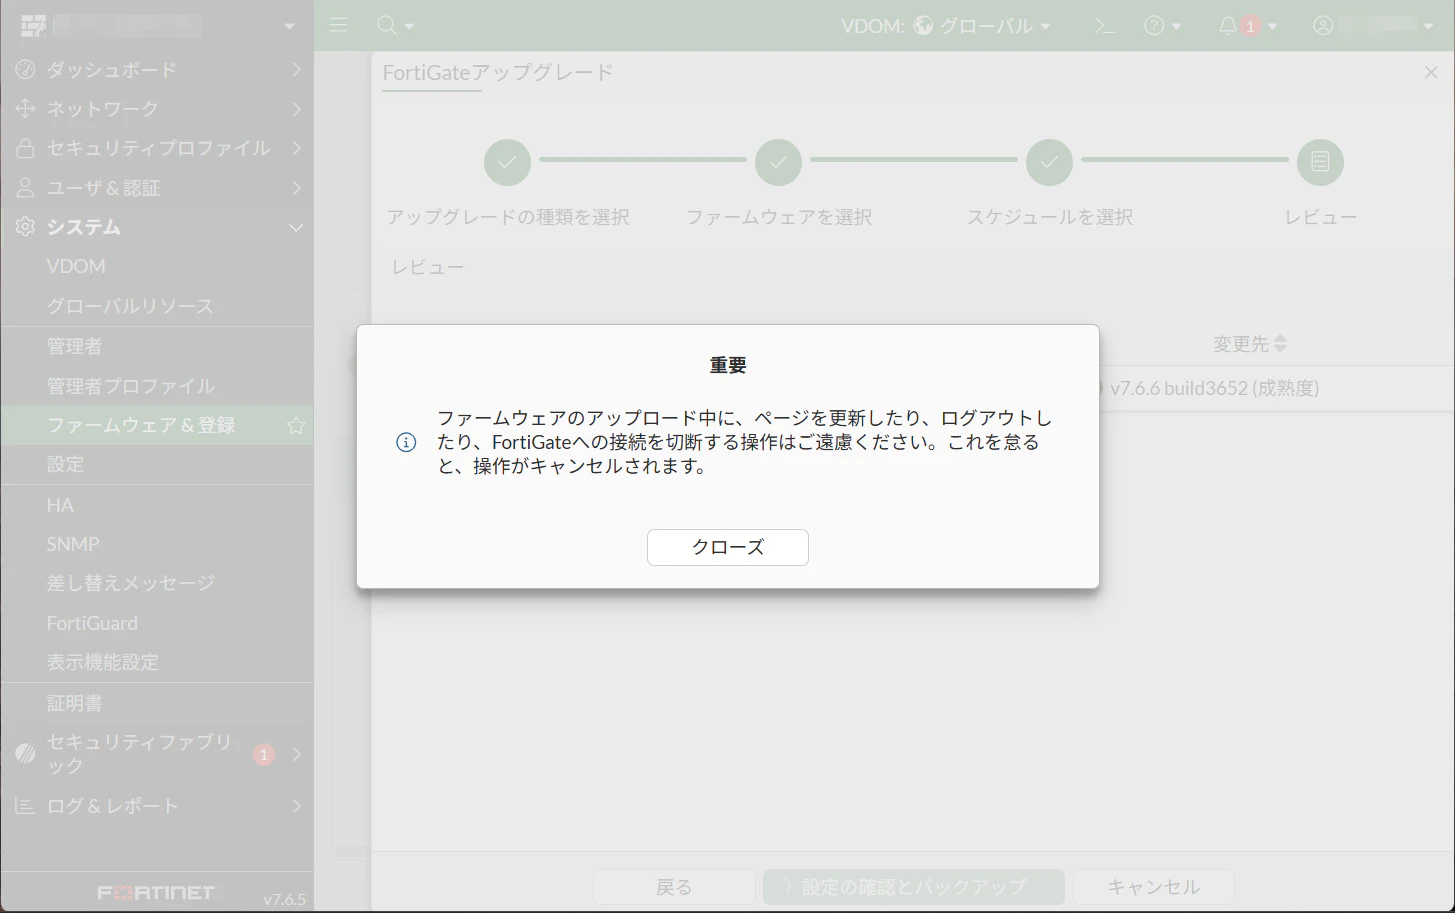
Task: Open the CLI console from the top bar
Action: tap(1103, 25)
